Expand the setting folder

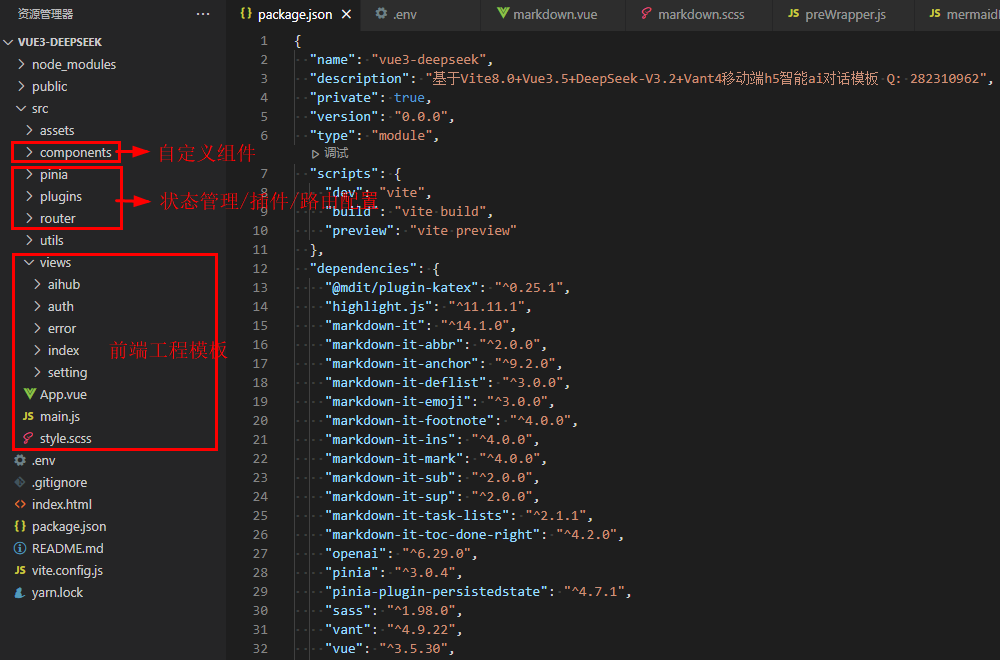(x=37, y=372)
